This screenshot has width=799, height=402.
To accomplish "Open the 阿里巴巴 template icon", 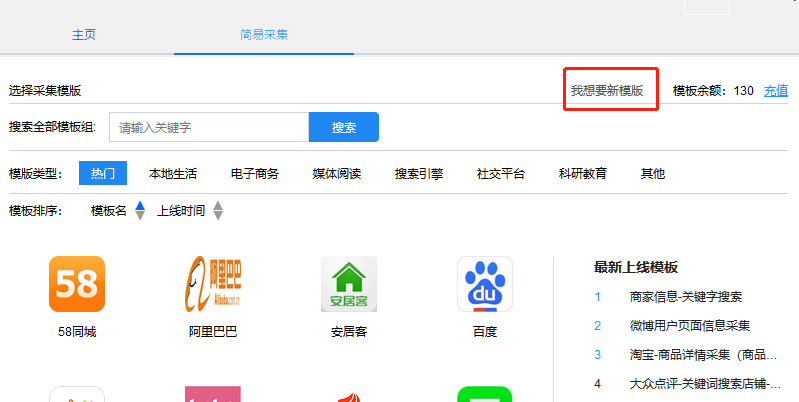I will pyautogui.click(x=213, y=284).
